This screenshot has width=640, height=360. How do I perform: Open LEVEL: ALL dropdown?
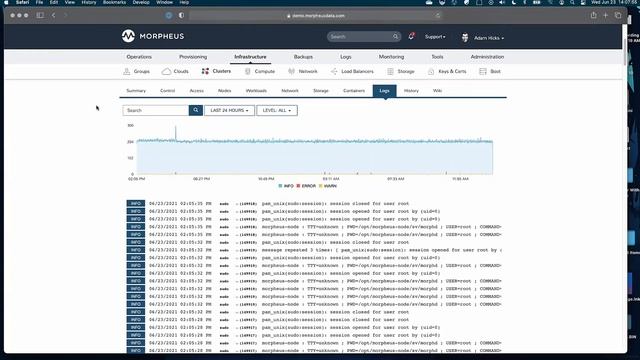pyautogui.click(x=277, y=110)
